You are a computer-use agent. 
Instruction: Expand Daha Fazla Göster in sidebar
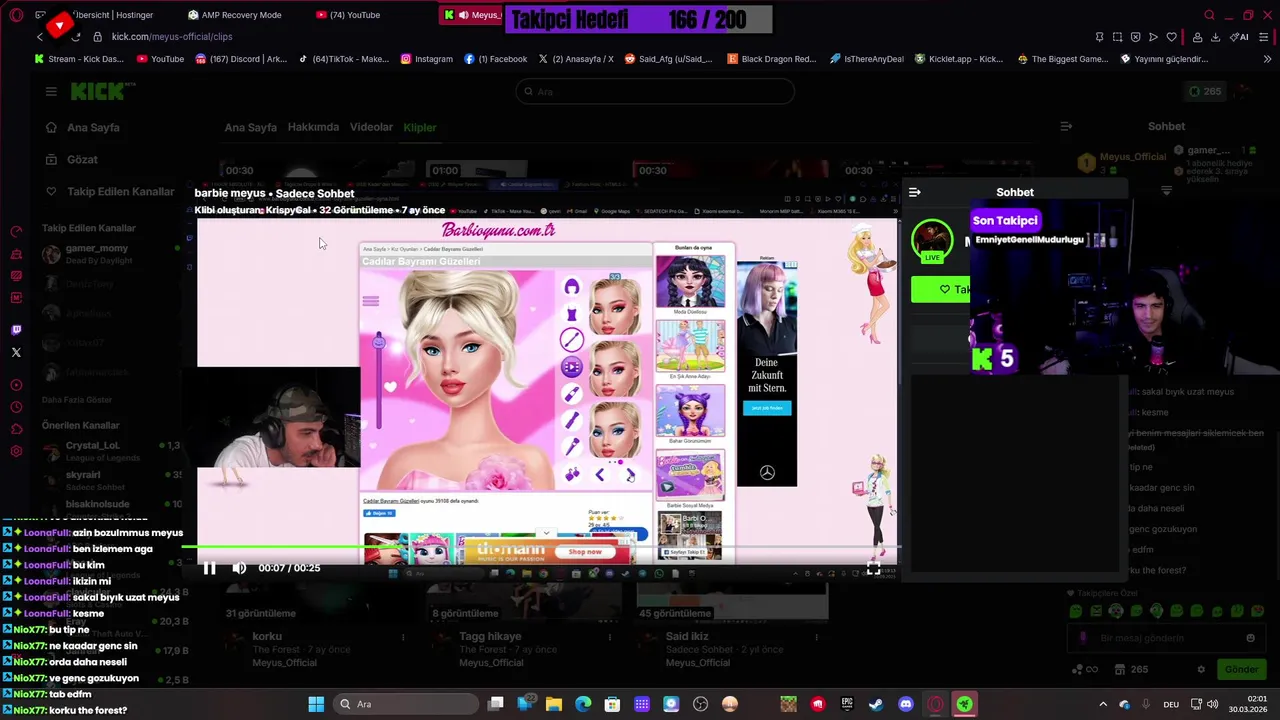click(77, 400)
